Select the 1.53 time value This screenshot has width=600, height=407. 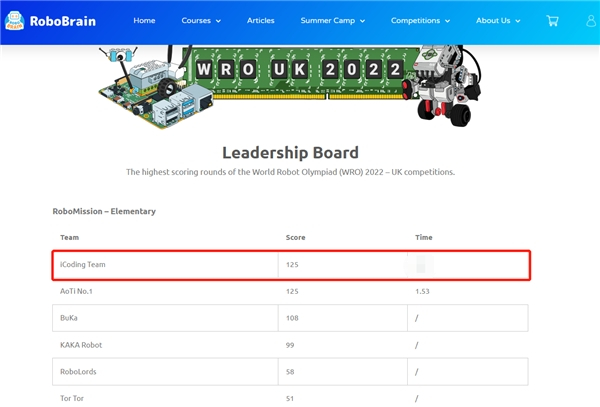[x=422, y=291]
